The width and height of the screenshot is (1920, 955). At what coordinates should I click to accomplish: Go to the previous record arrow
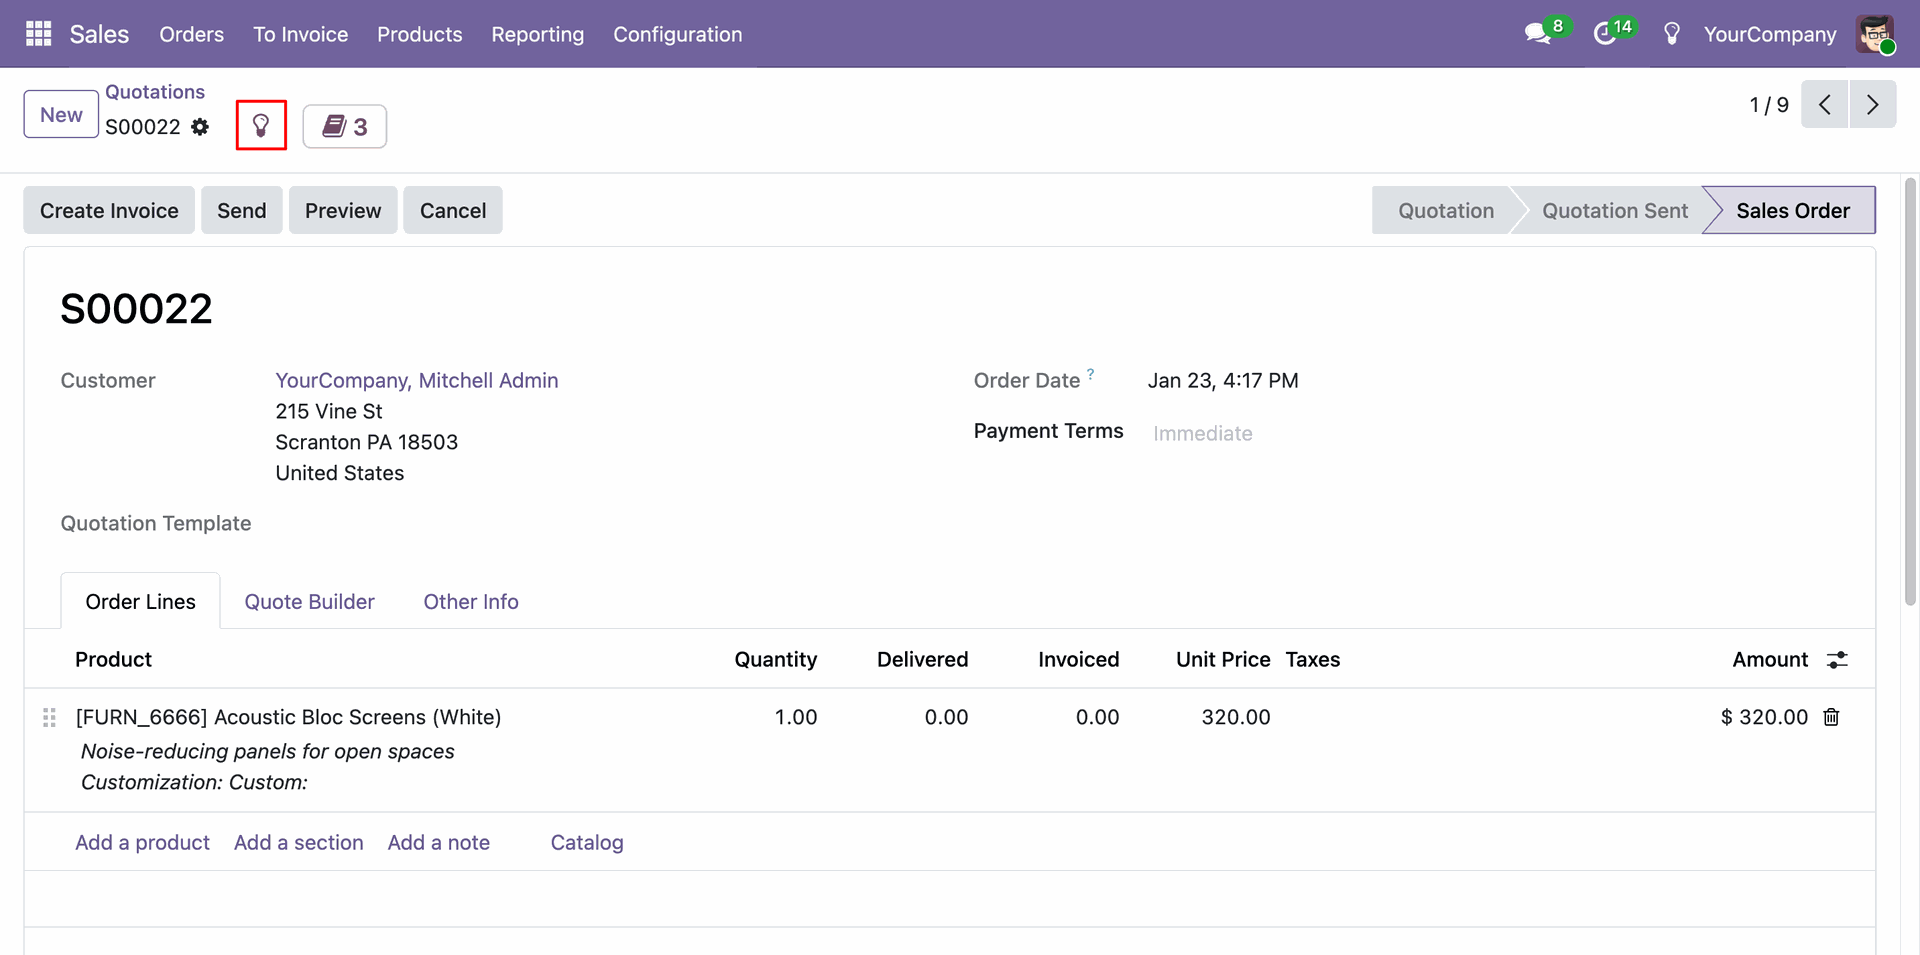point(1825,105)
